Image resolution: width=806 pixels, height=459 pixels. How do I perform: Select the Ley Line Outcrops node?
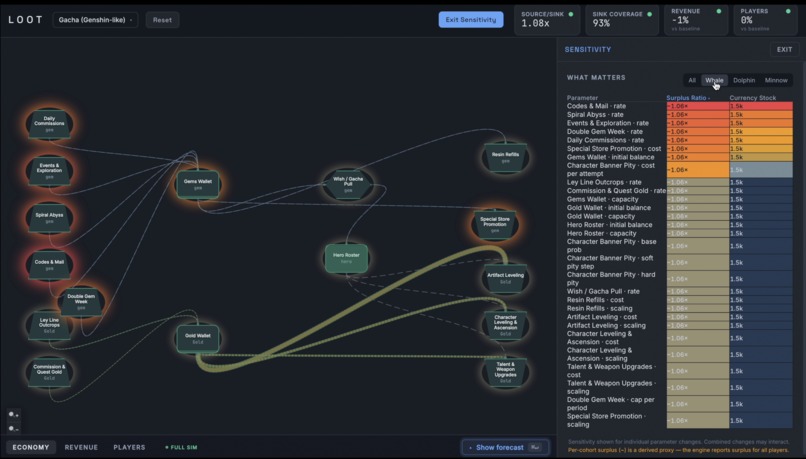pos(49,325)
